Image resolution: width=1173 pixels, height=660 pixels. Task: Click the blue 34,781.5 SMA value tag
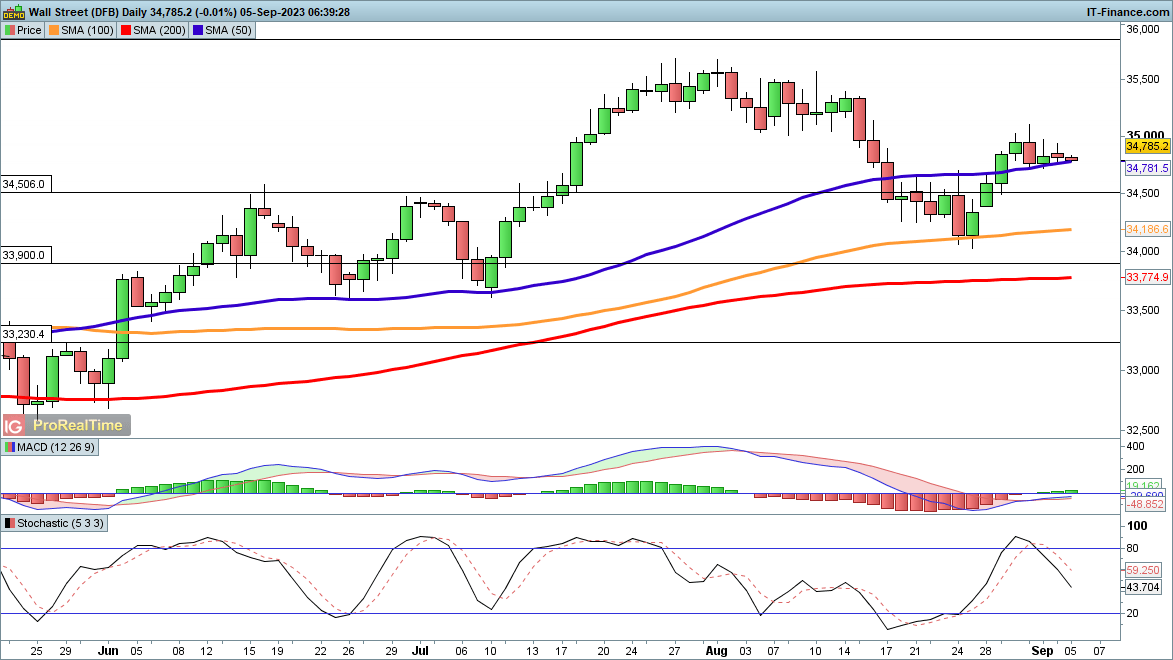(x=1147, y=168)
